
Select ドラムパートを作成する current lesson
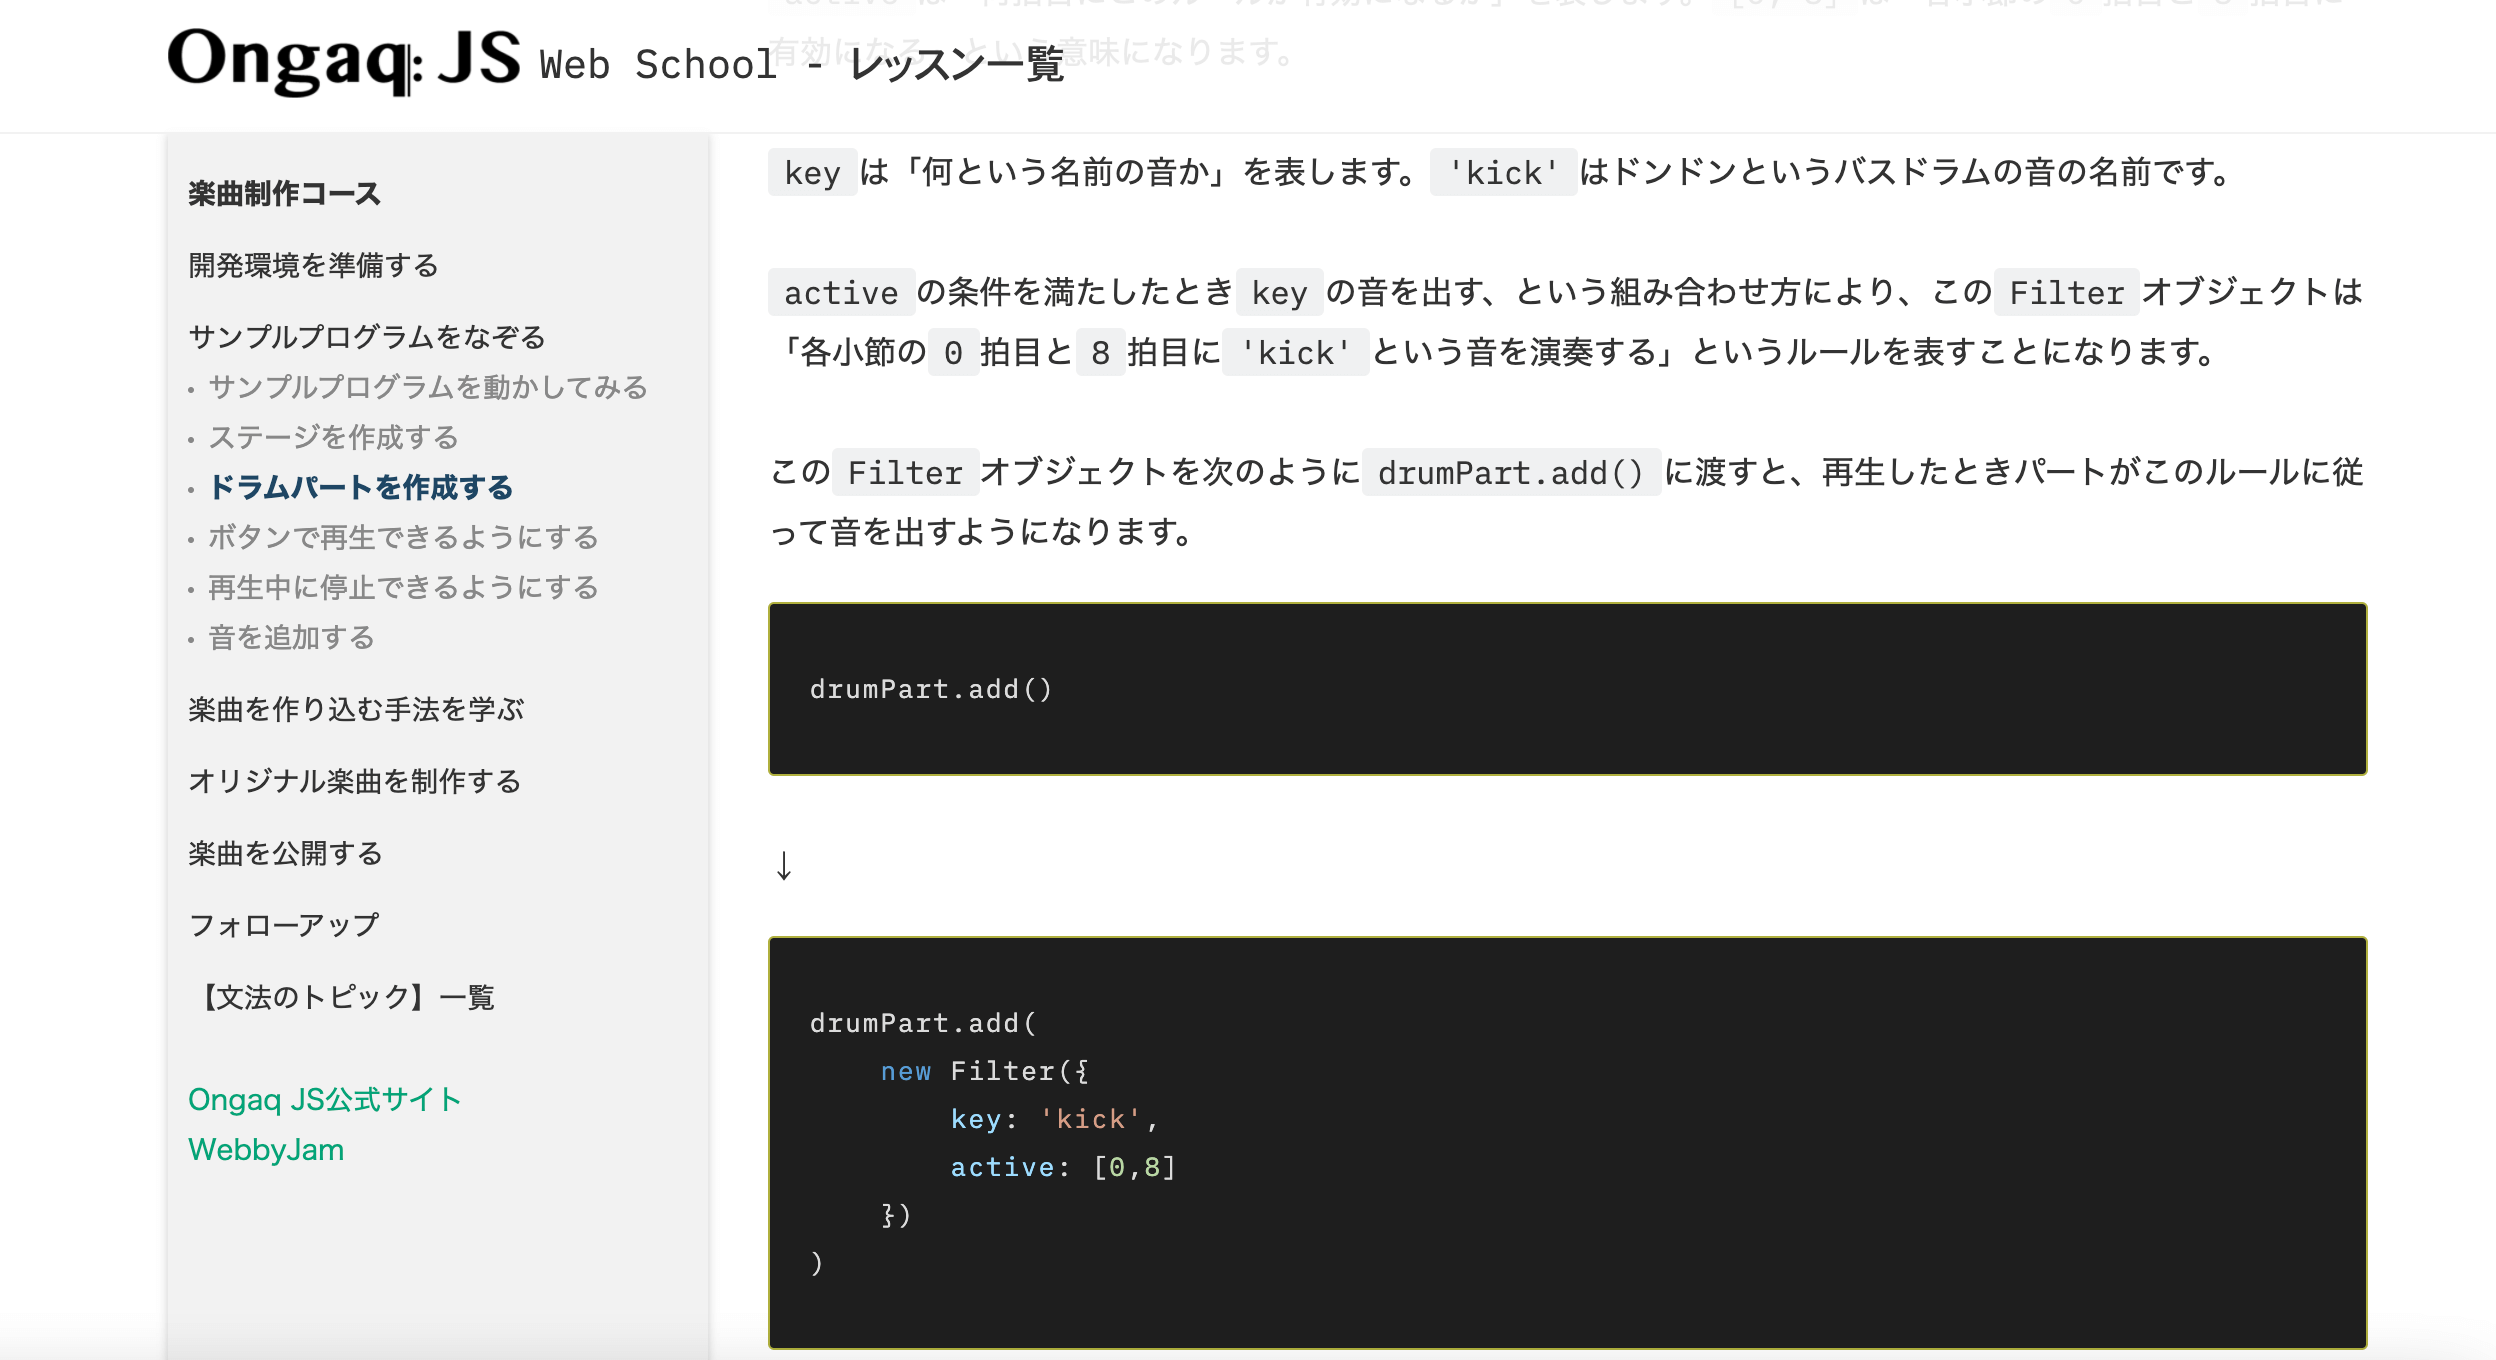[x=361, y=487]
